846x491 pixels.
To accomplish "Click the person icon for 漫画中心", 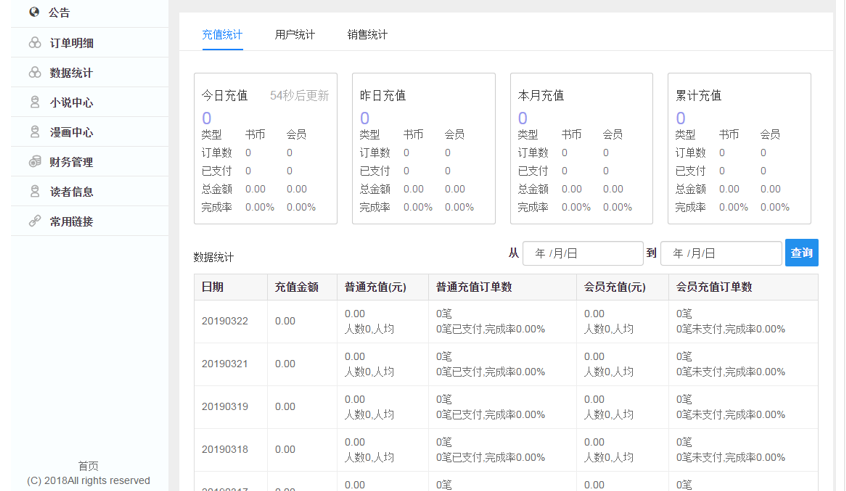I will pyautogui.click(x=34, y=132).
